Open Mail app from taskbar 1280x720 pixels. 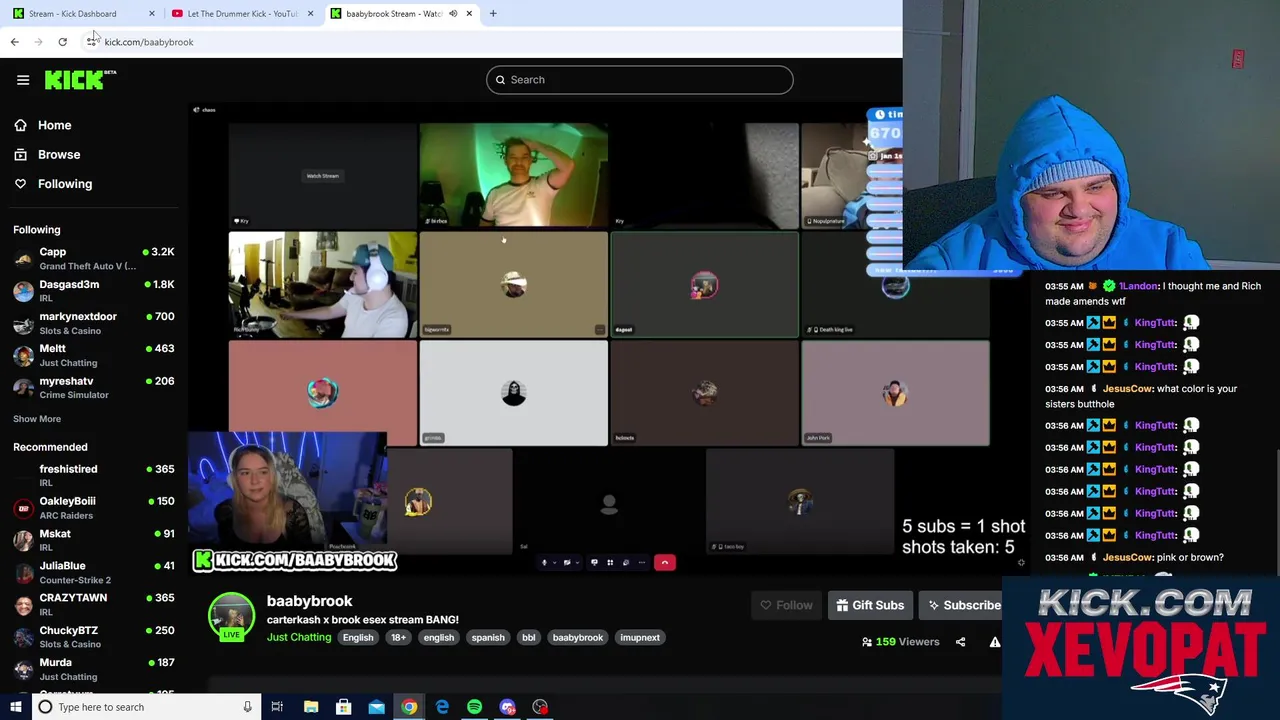pyautogui.click(x=376, y=707)
